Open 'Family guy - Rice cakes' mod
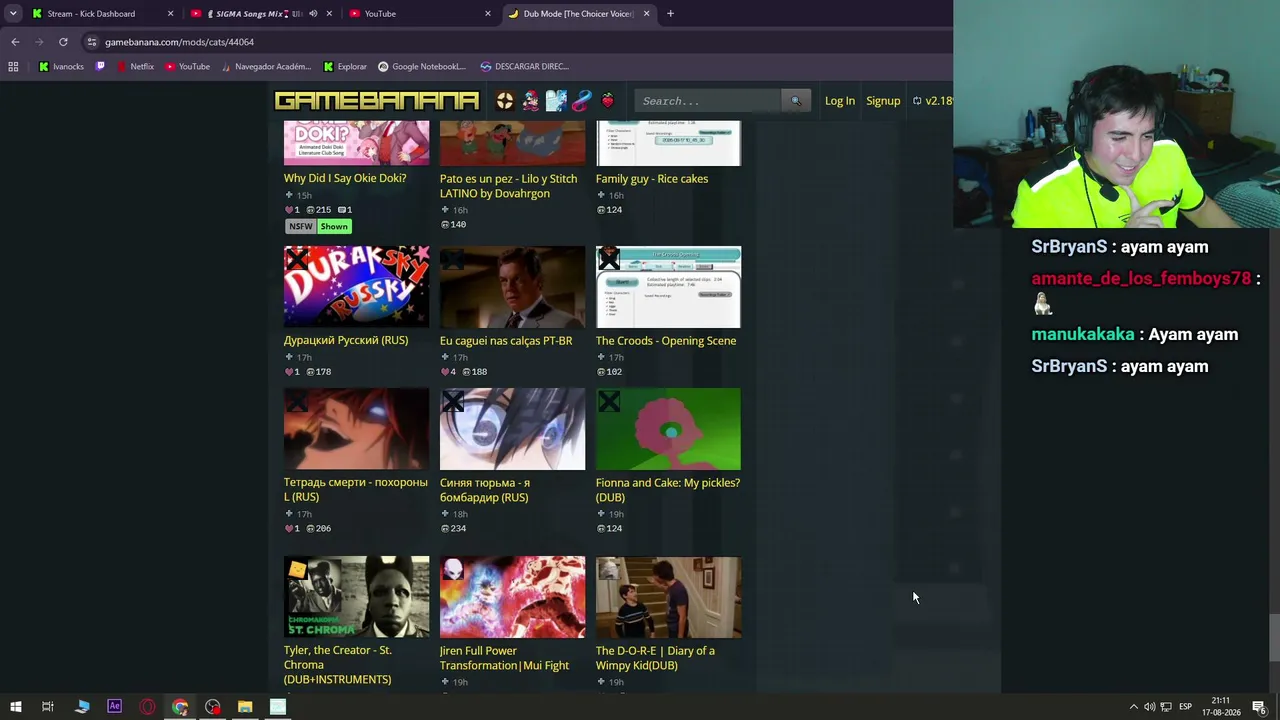The width and height of the screenshot is (1280, 720). [652, 179]
